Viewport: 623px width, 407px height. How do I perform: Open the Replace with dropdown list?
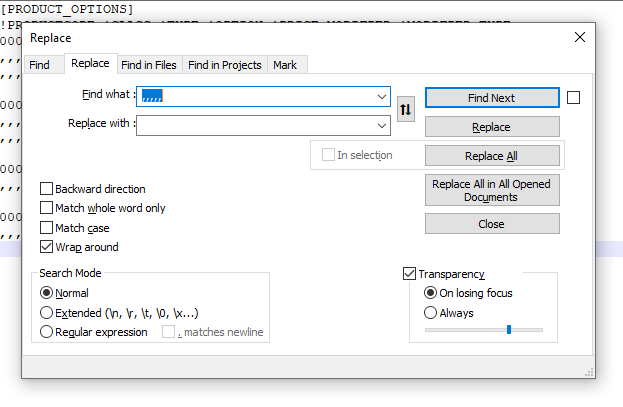click(x=382, y=126)
